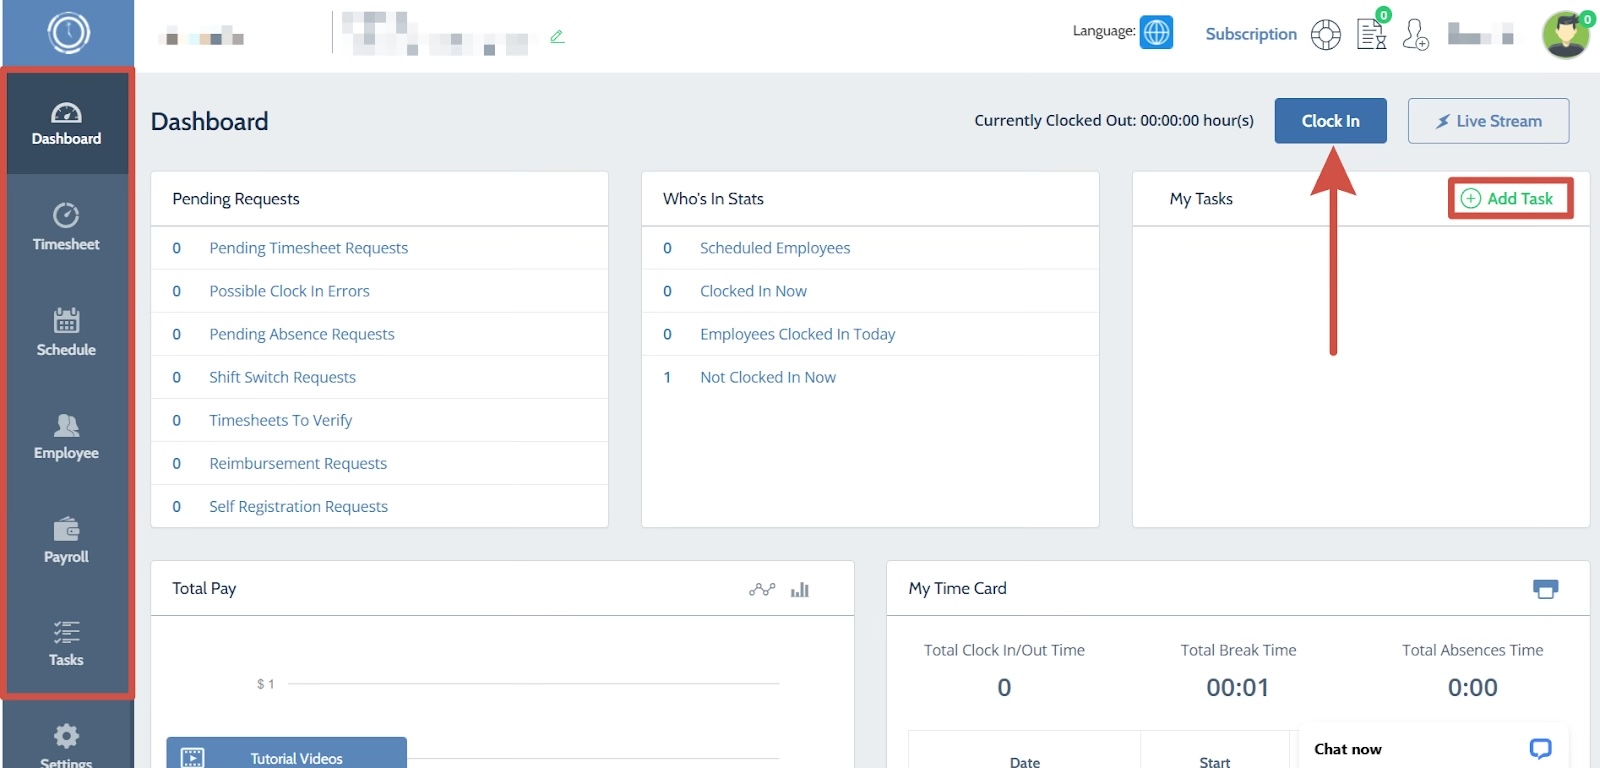Open the pending documents hourglass icon
Screen dimensions: 1600x768
tap(1371, 34)
